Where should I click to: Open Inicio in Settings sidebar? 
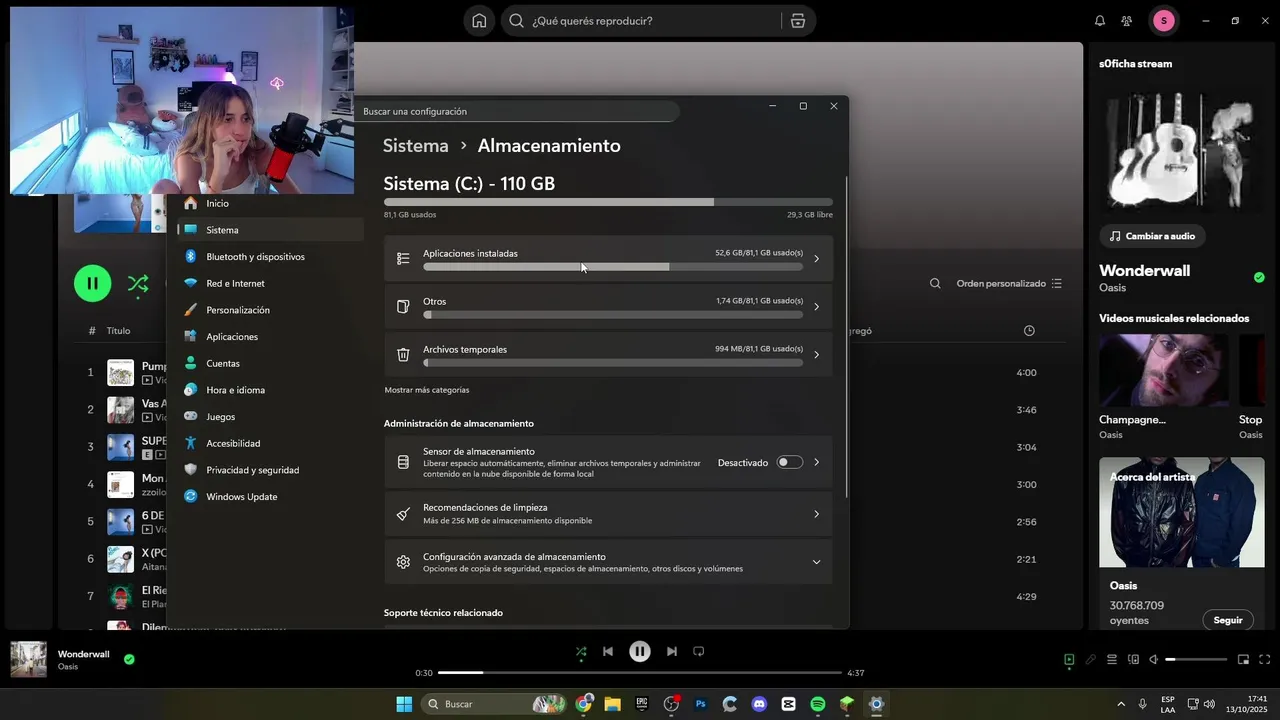pos(217,203)
